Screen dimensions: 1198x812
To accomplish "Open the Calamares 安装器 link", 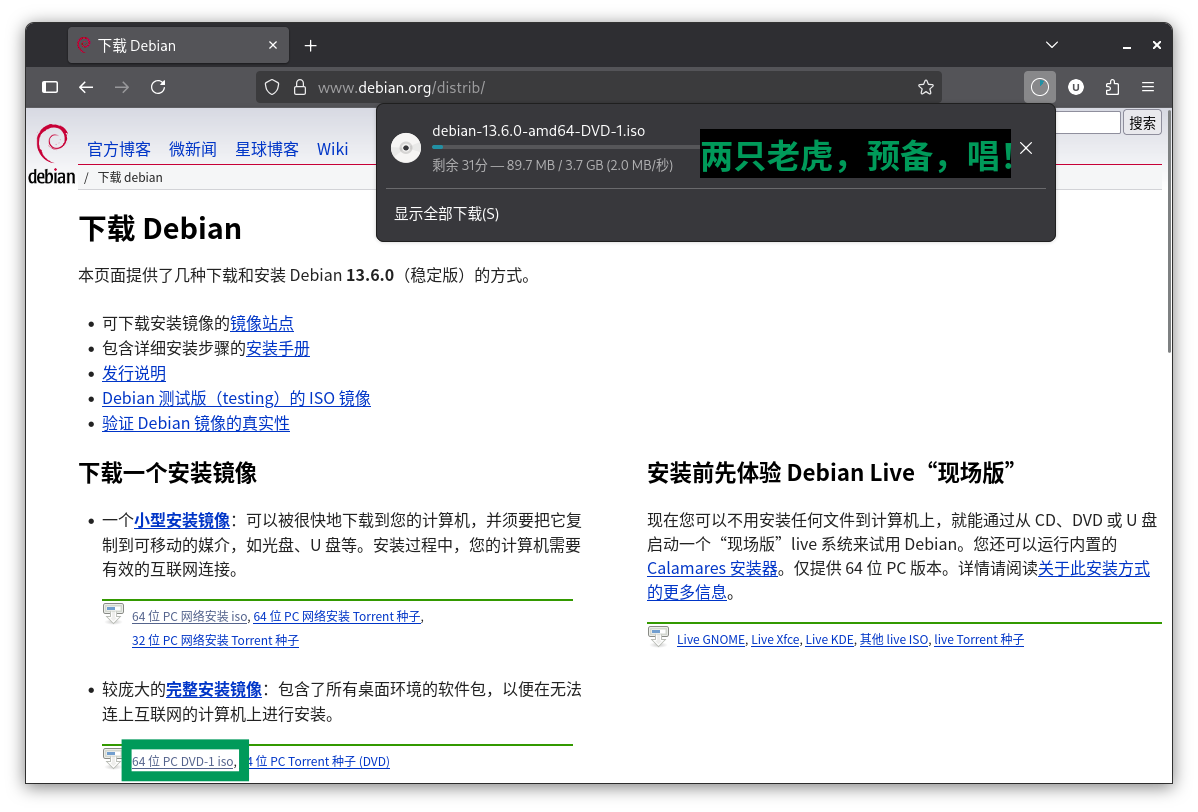I will [x=712, y=568].
